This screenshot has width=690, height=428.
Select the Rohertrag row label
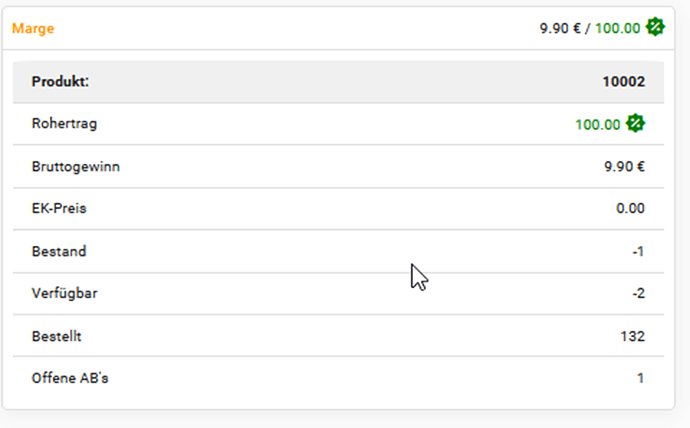click(64, 124)
